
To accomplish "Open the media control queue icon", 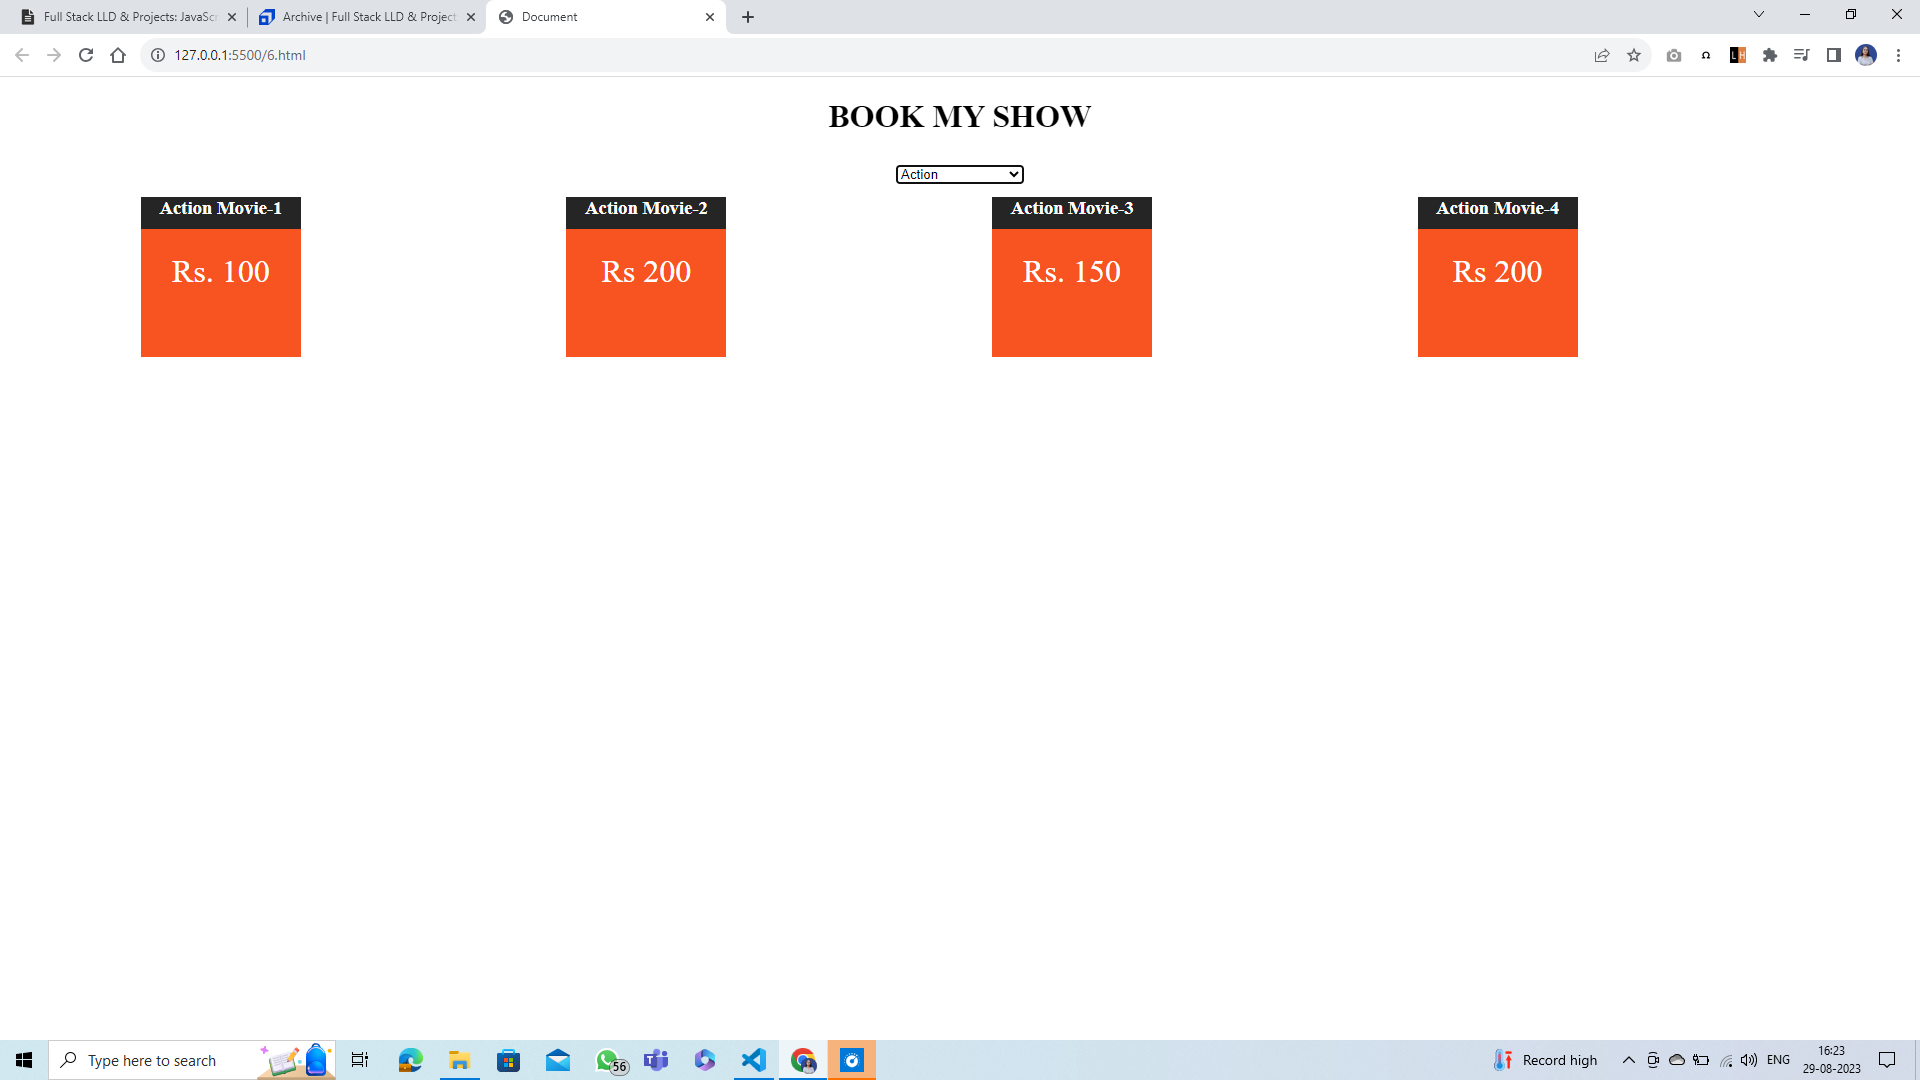I will [1802, 55].
